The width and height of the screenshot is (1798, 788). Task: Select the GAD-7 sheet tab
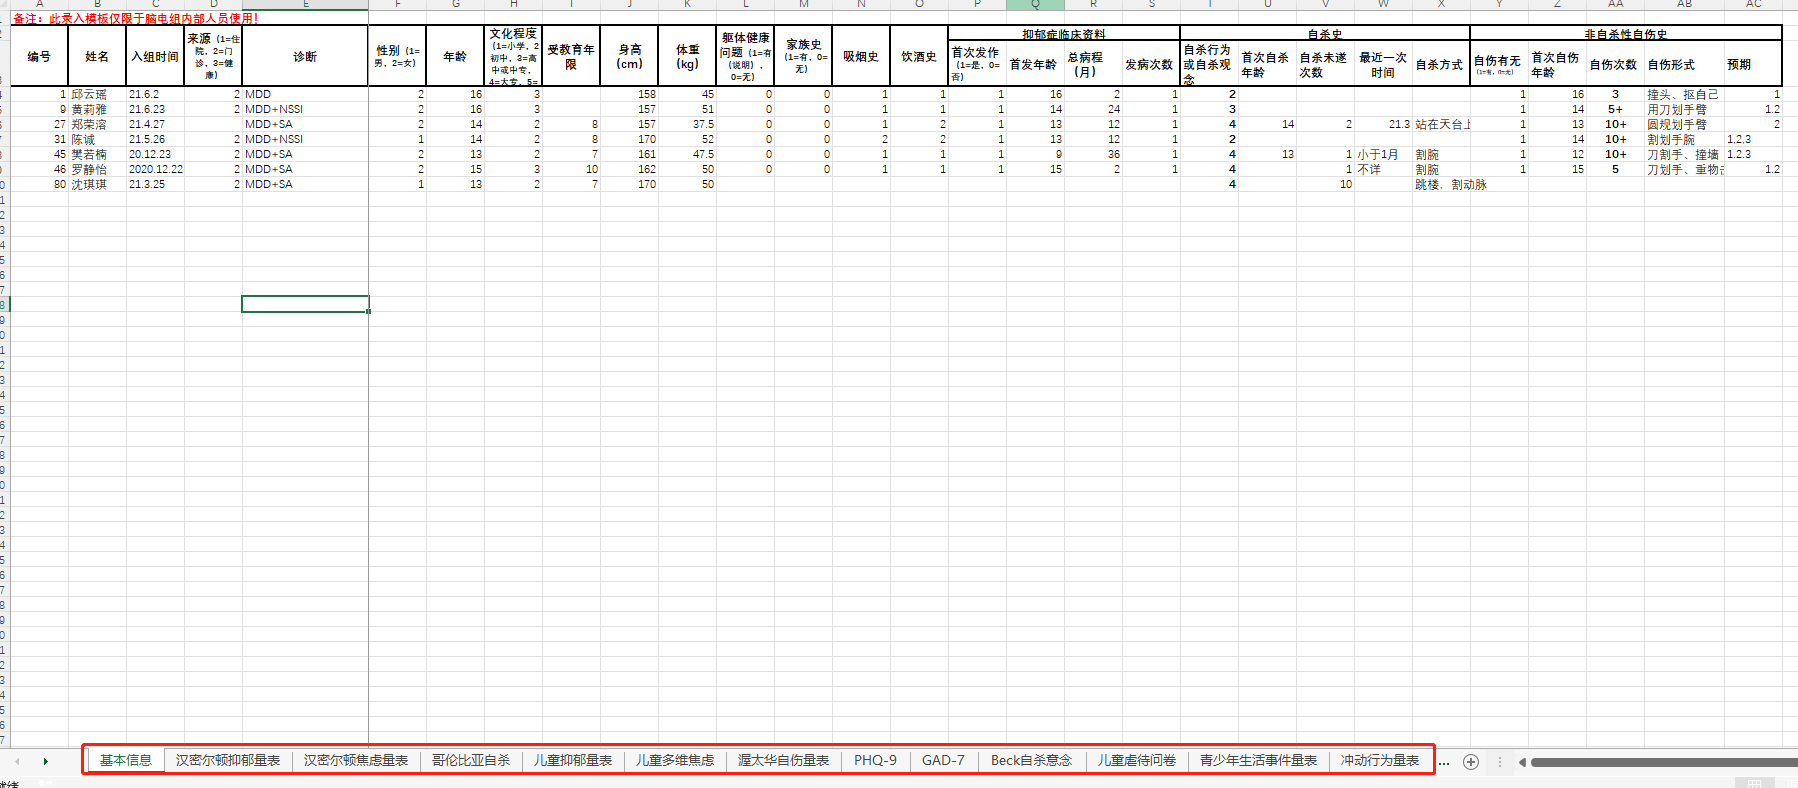[x=943, y=760]
